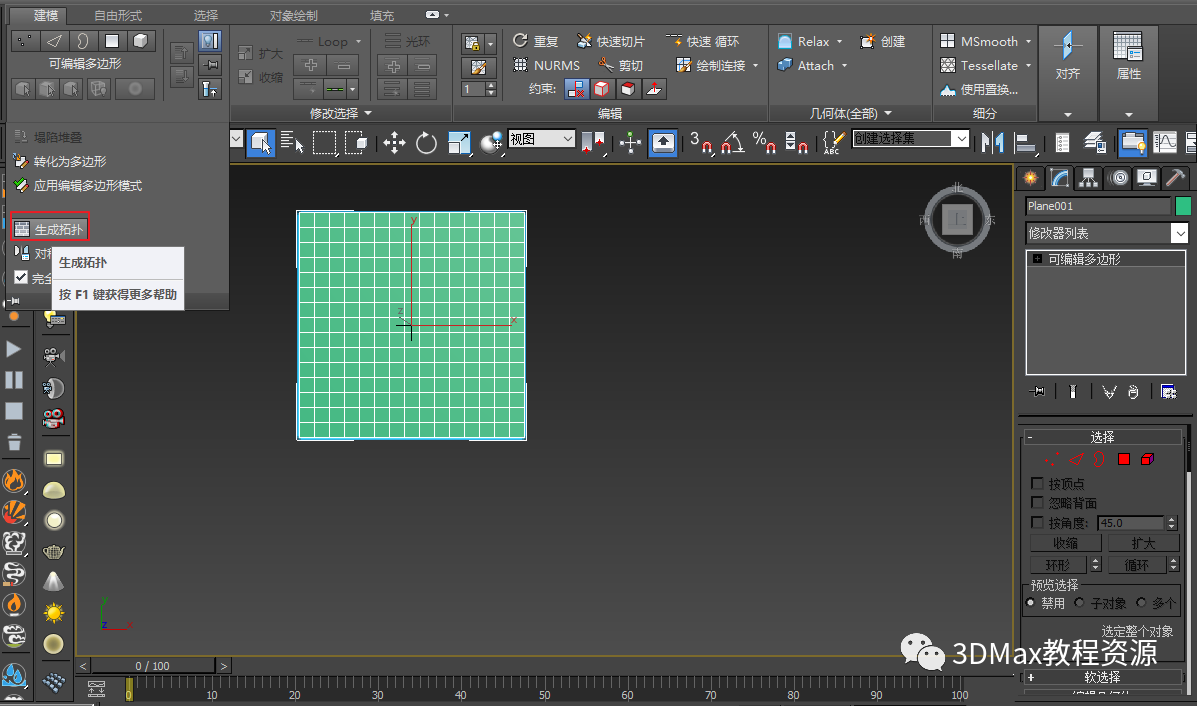Select Element sub-object mode in ribbon

click(140, 40)
